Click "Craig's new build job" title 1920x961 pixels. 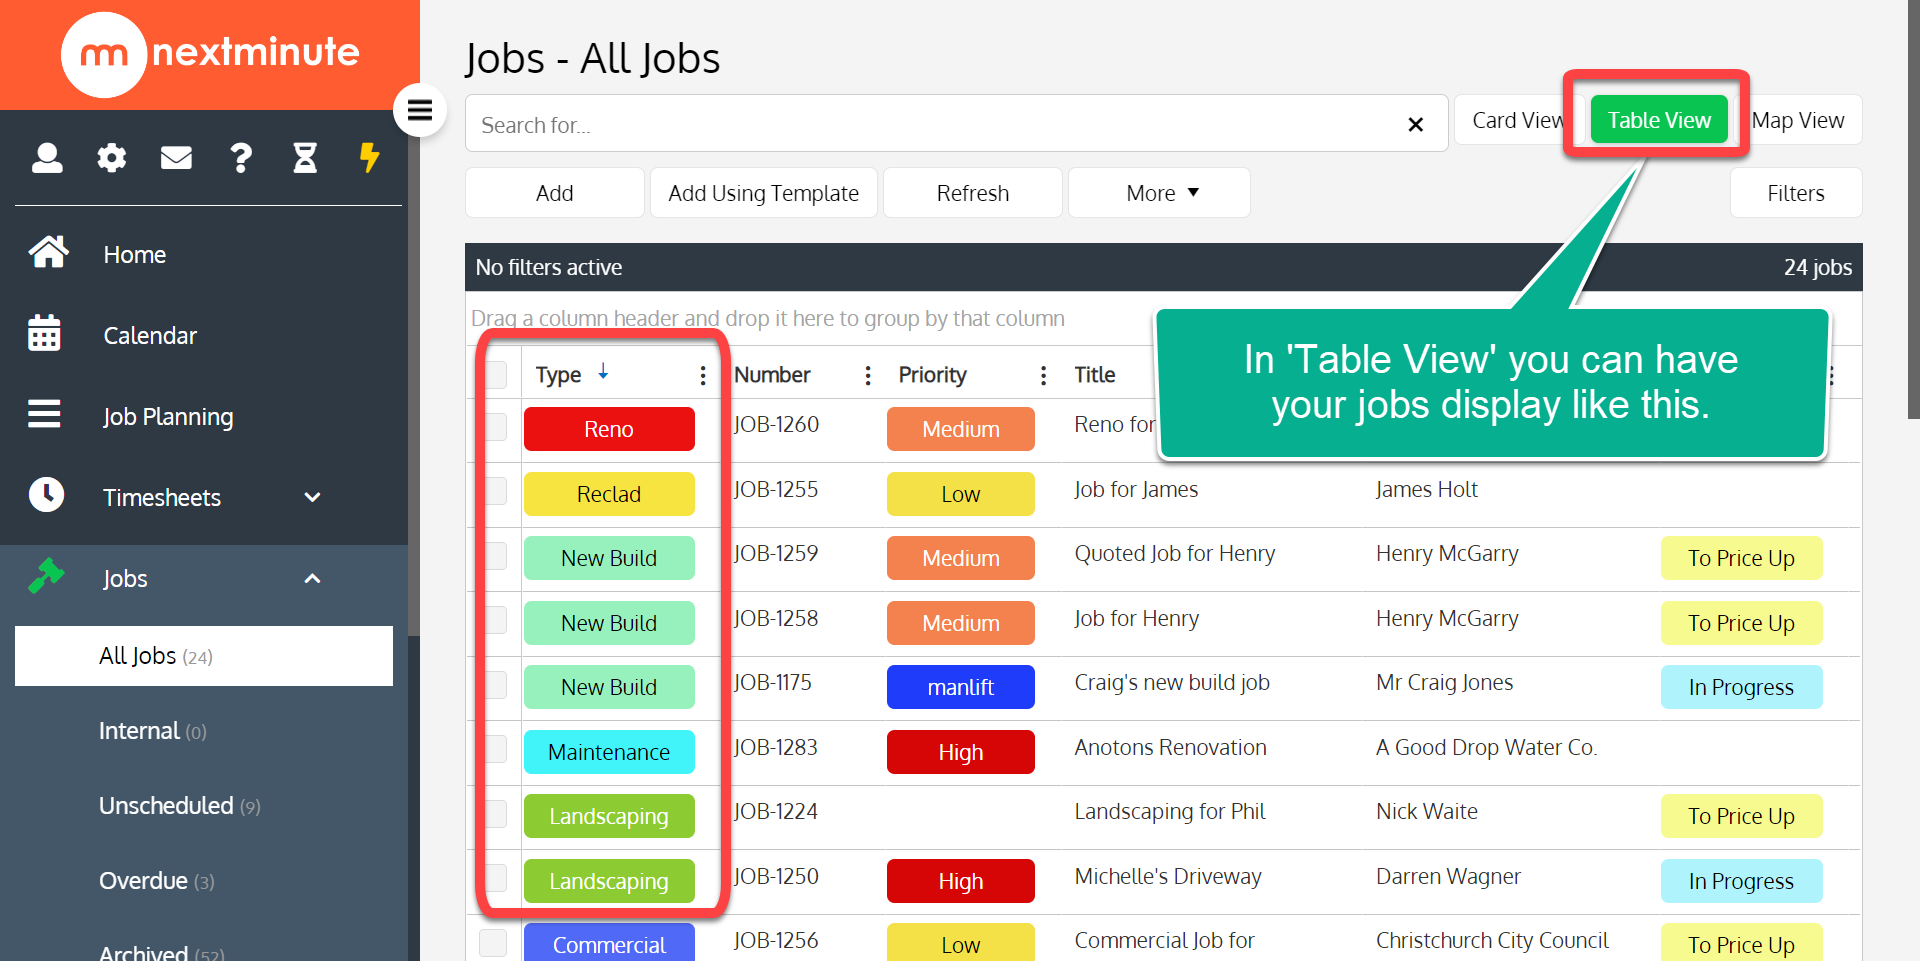[x=1172, y=682]
